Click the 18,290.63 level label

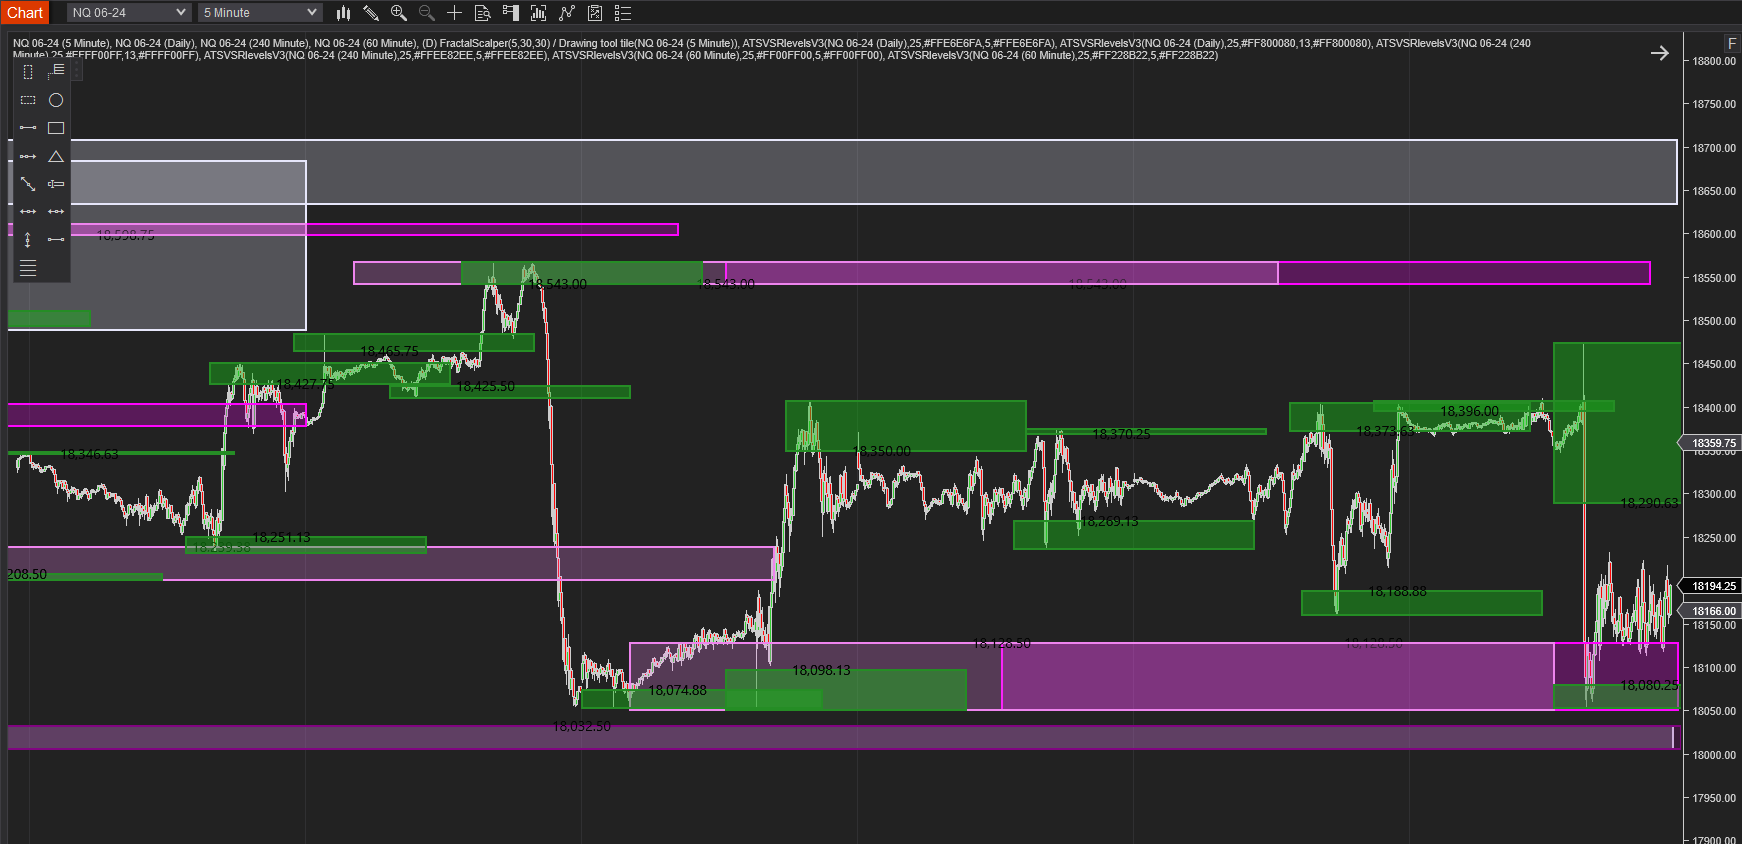click(1650, 503)
